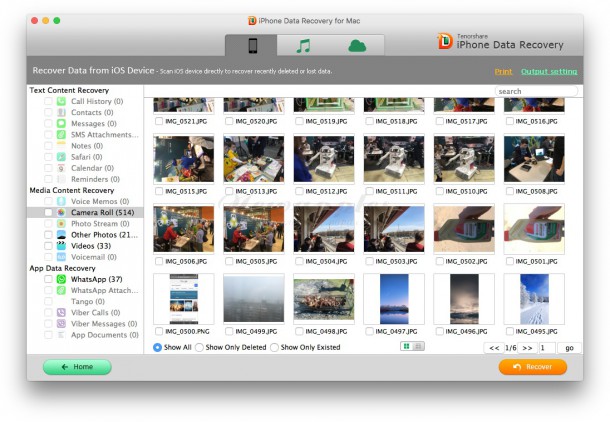Click the Home button
The image size is (610, 422).
[77, 367]
